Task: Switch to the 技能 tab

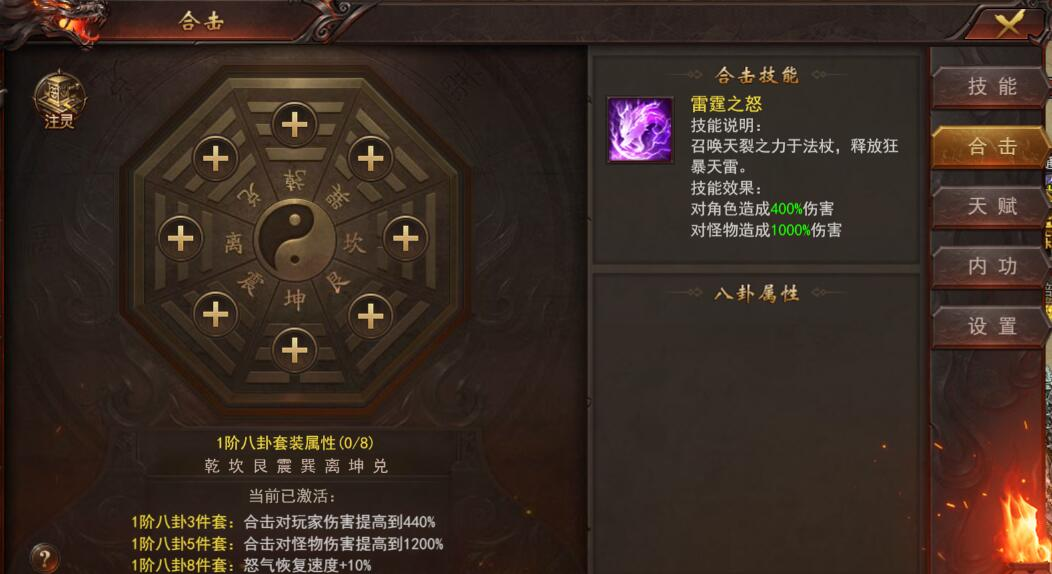Action: 990,87
